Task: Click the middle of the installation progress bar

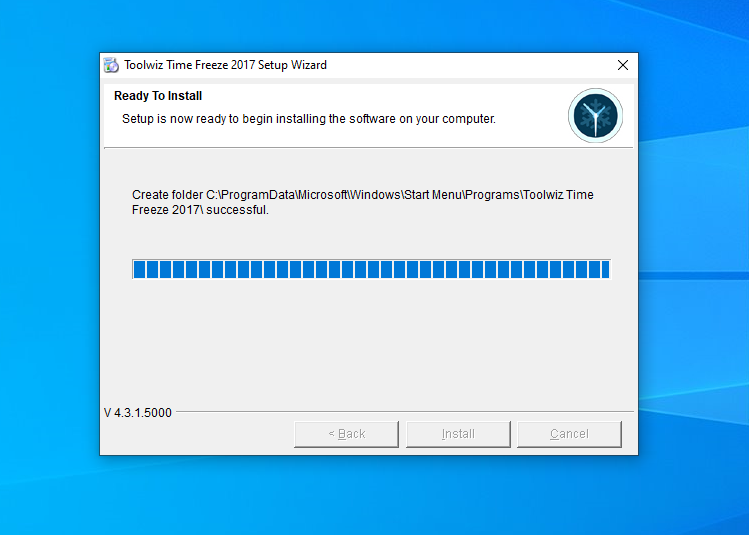Action: [x=371, y=269]
